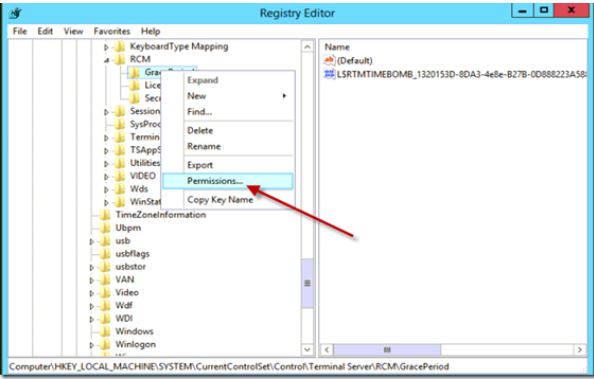594x379 pixels.
Task: Click the VAN folder icon
Action: tap(105, 280)
